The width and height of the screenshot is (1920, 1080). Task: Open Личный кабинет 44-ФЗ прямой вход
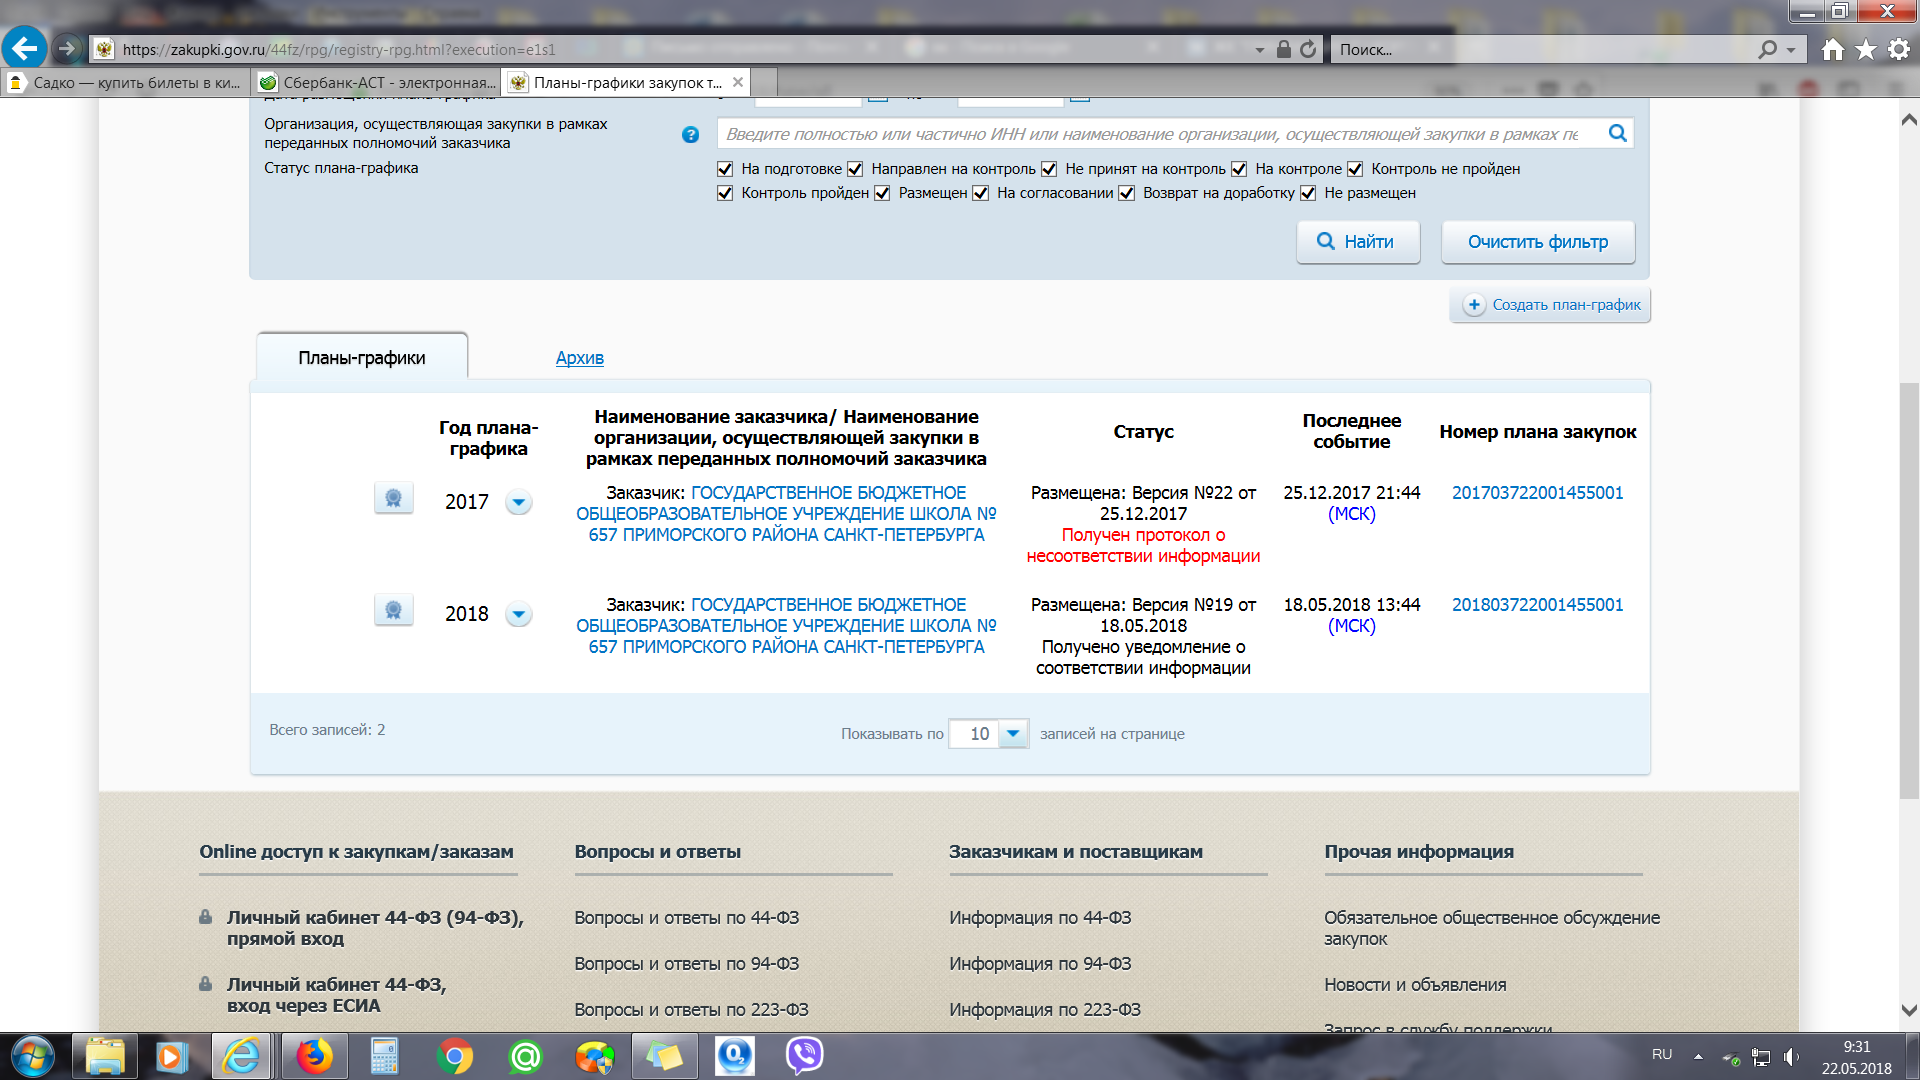pos(375,928)
